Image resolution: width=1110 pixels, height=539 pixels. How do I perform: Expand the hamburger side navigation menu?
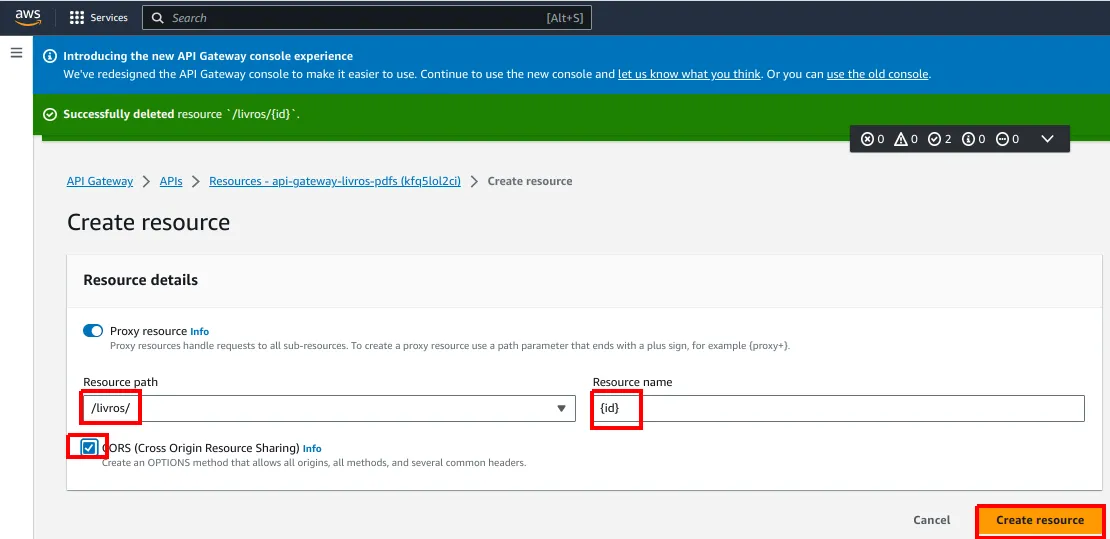(16, 53)
